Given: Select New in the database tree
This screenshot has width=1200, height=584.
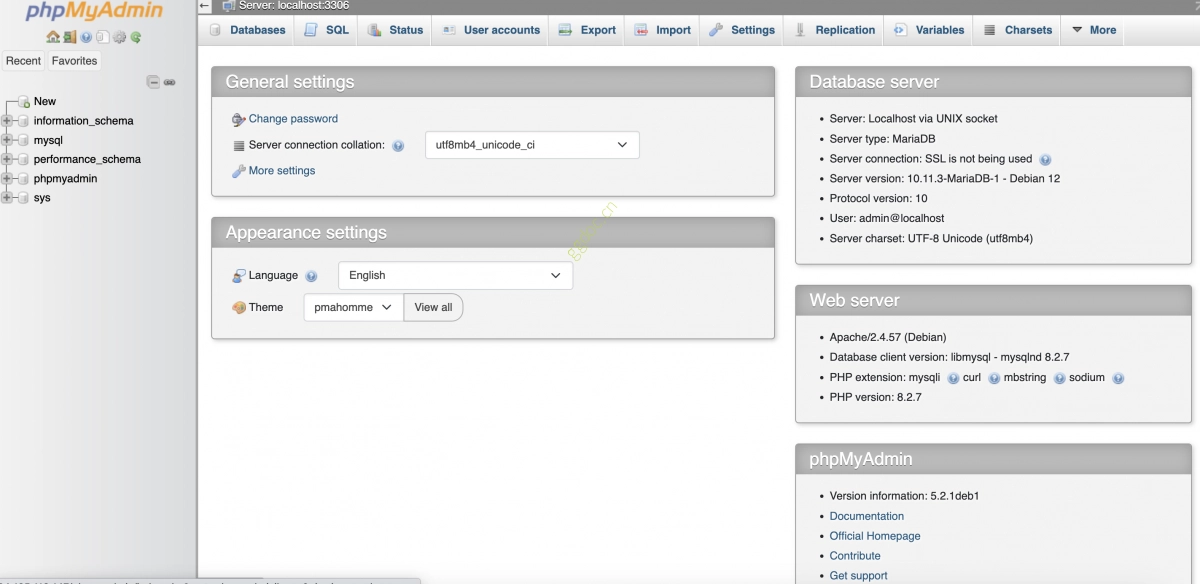Looking at the screenshot, I should coord(45,102).
